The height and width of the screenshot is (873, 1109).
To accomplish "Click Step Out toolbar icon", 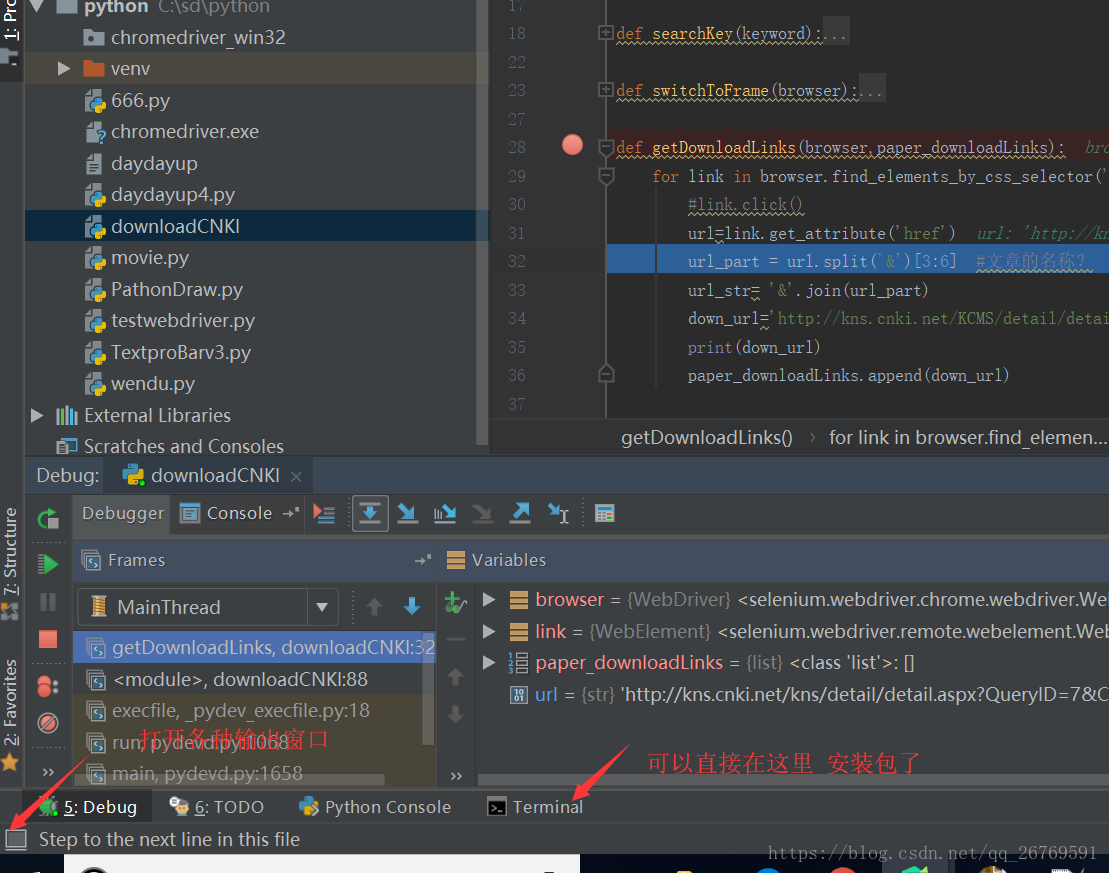I will tap(521, 514).
